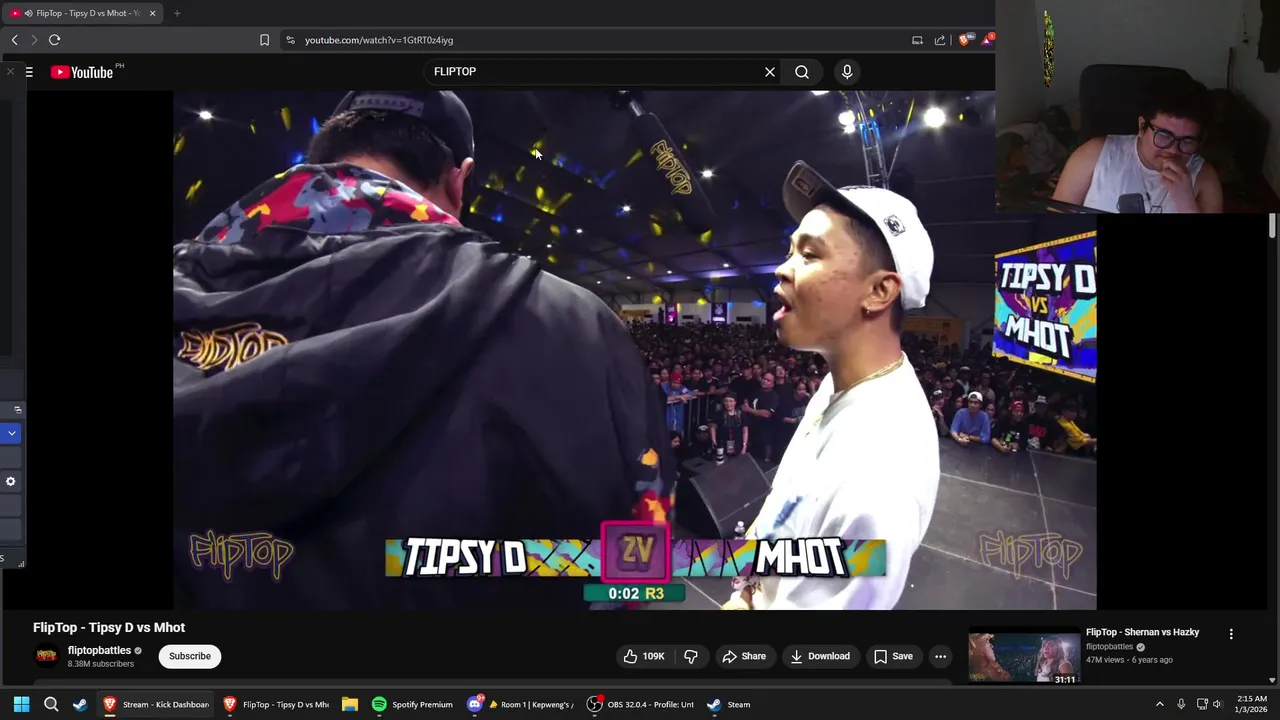Save video to playlist
Image resolution: width=1280 pixels, height=720 pixels.
point(893,656)
